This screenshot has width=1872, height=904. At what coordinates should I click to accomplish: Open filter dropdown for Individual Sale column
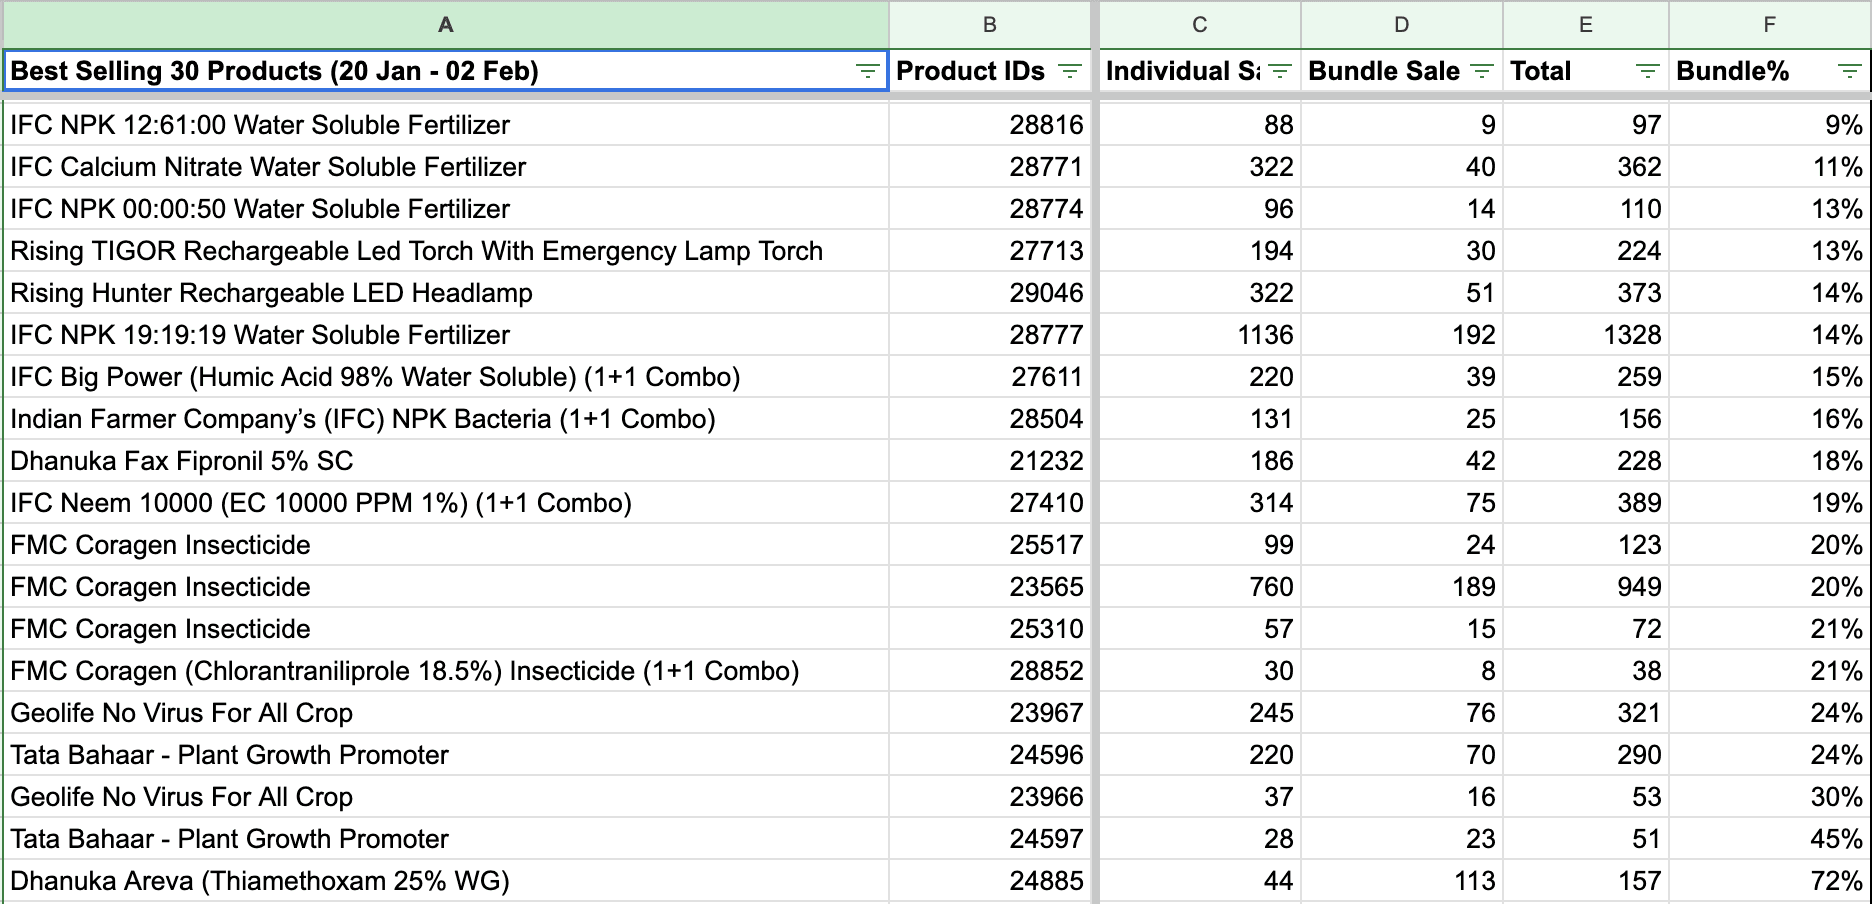pos(1279,71)
